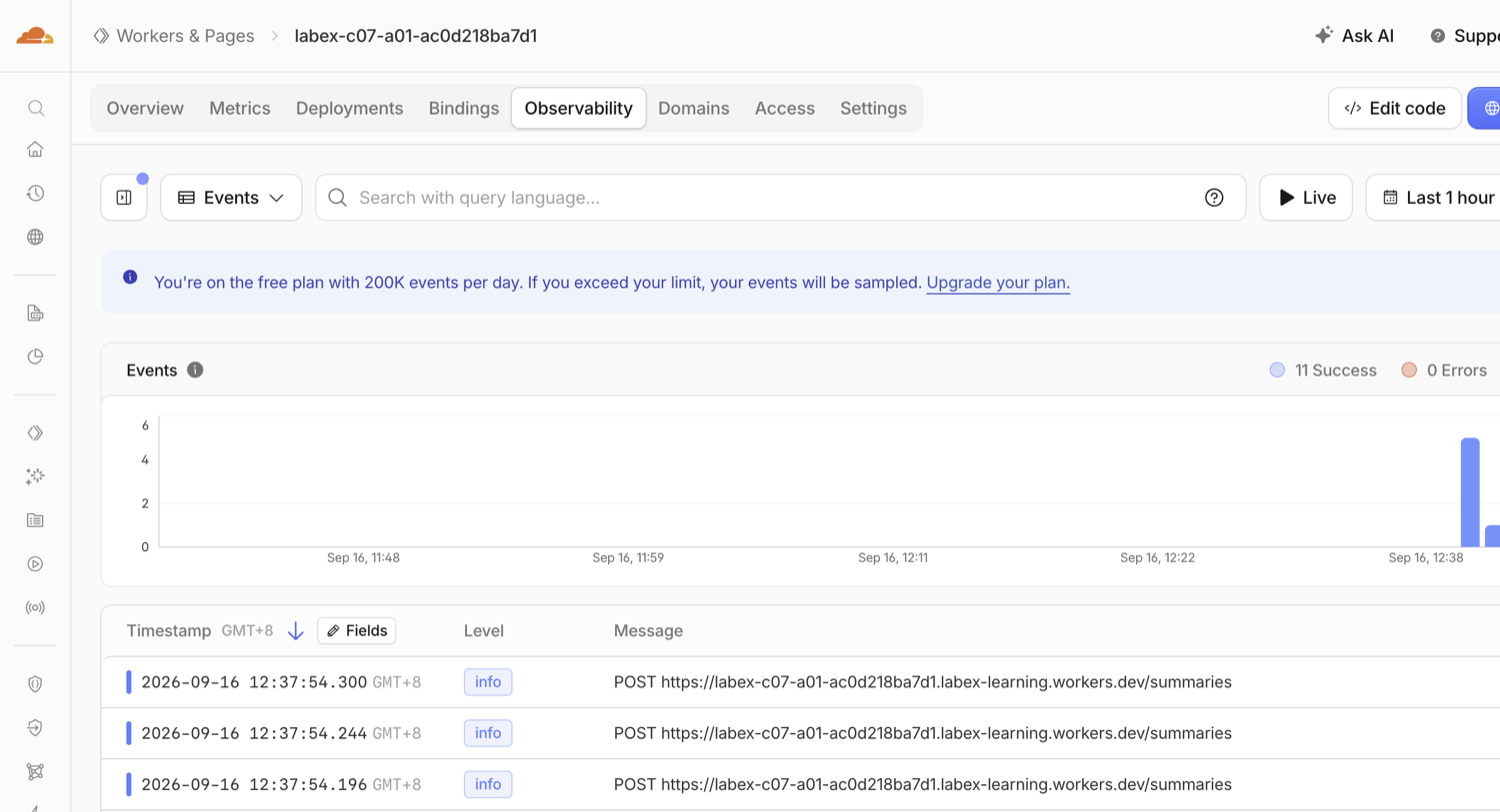
Task: Click the Timestamp column header
Action: 169,631
